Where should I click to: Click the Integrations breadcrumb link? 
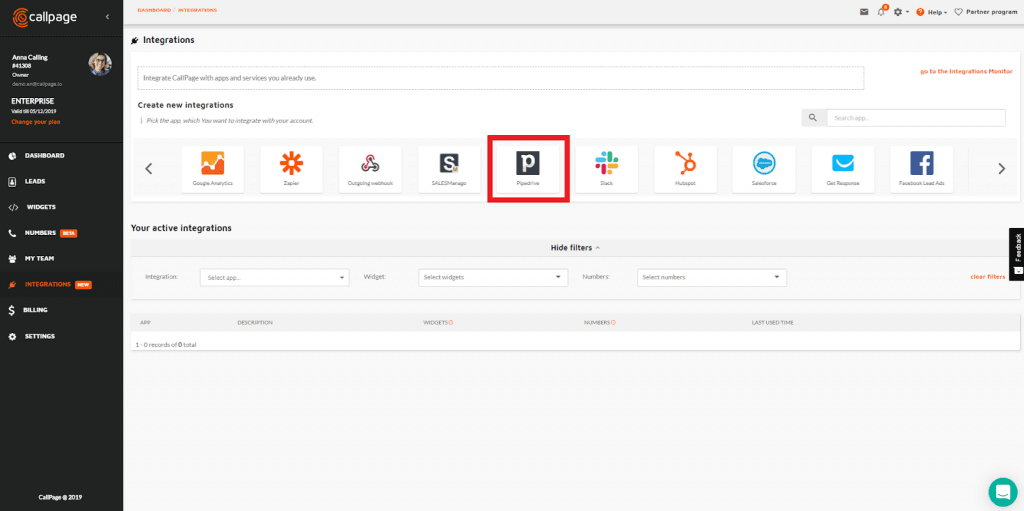click(x=197, y=10)
